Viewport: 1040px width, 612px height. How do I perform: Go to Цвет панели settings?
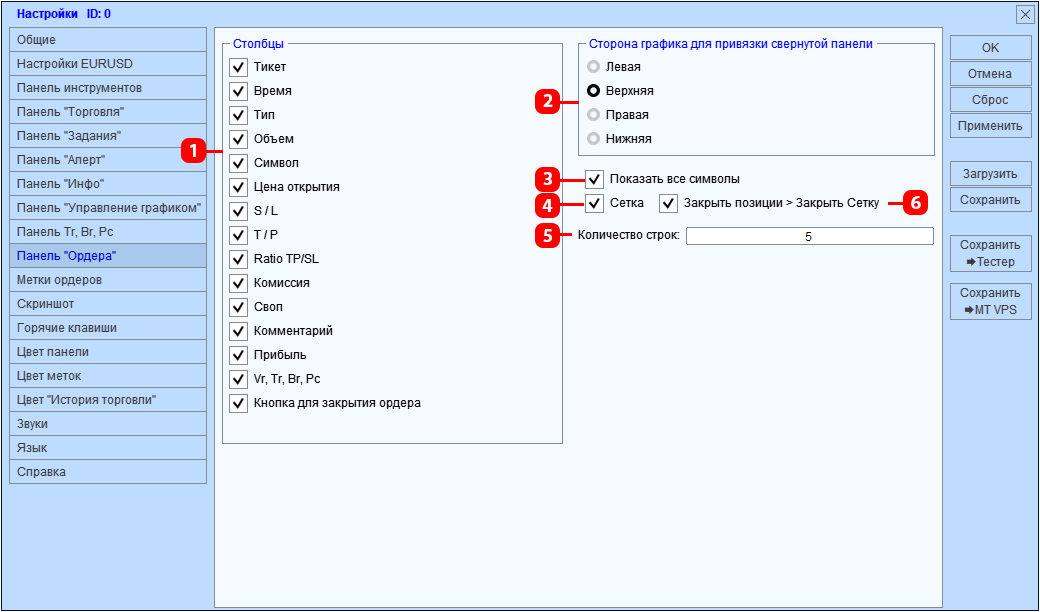point(108,351)
